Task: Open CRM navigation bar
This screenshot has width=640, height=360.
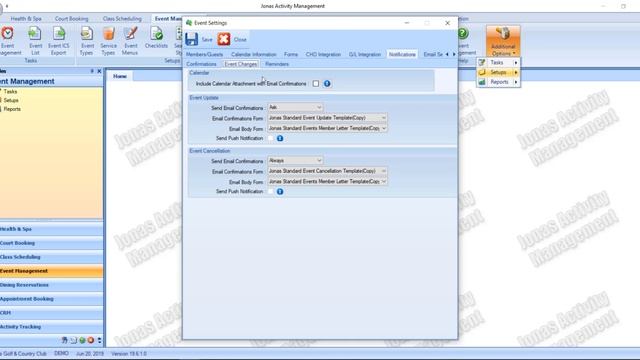Action: point(51,313)
